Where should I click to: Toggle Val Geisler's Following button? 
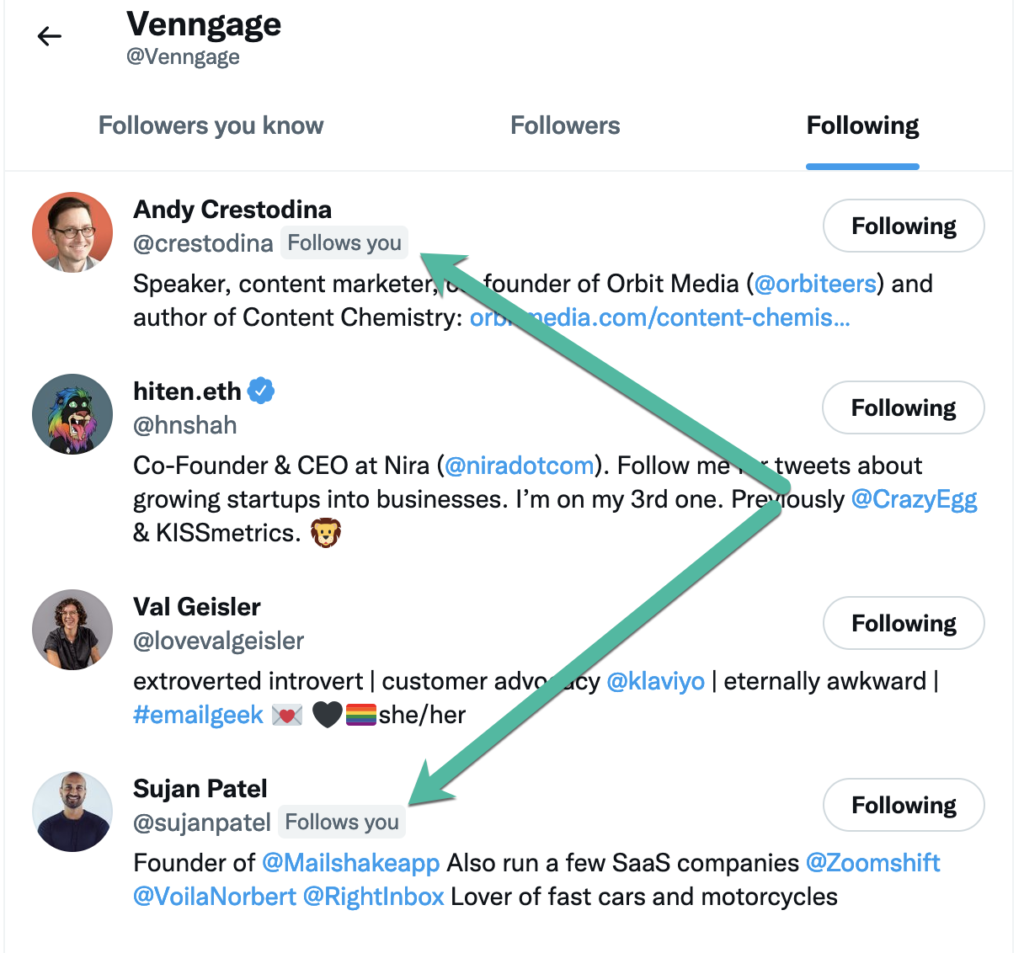(903, 624)
